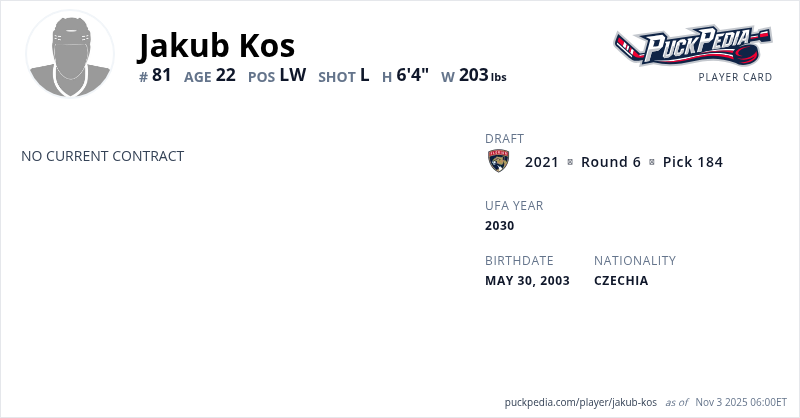Image resolution: width=800 pixels, height=418 pixels.
Task: Click the PLAYER CARD label
Action: click(x=735, y=77)
